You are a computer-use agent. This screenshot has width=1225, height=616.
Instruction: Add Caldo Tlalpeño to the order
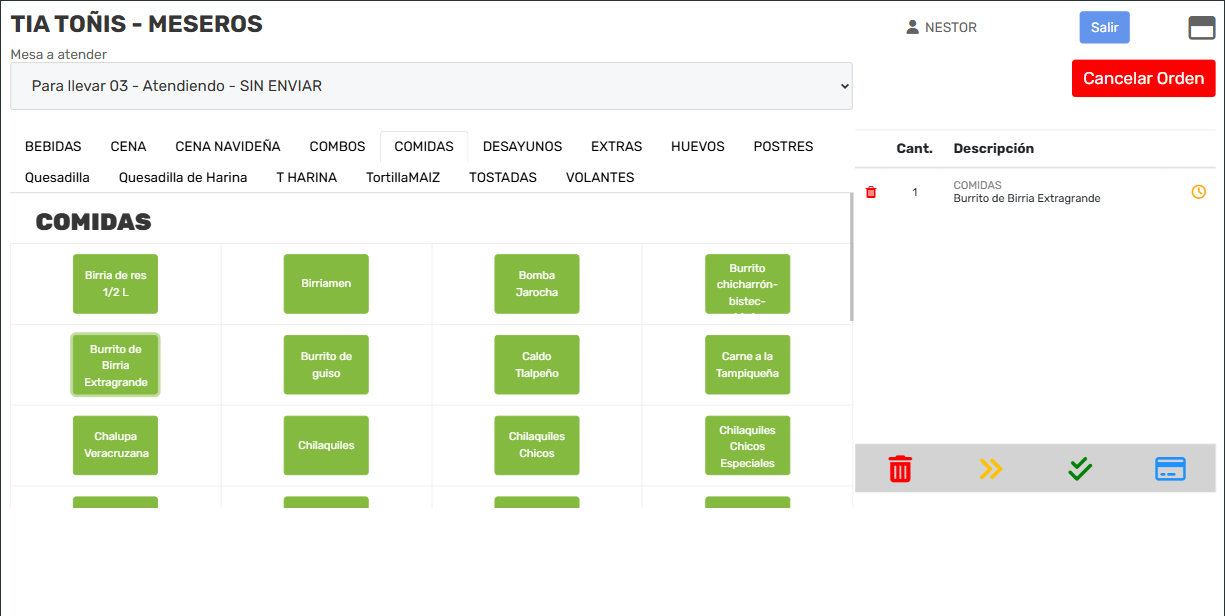[x=537, y=364]
